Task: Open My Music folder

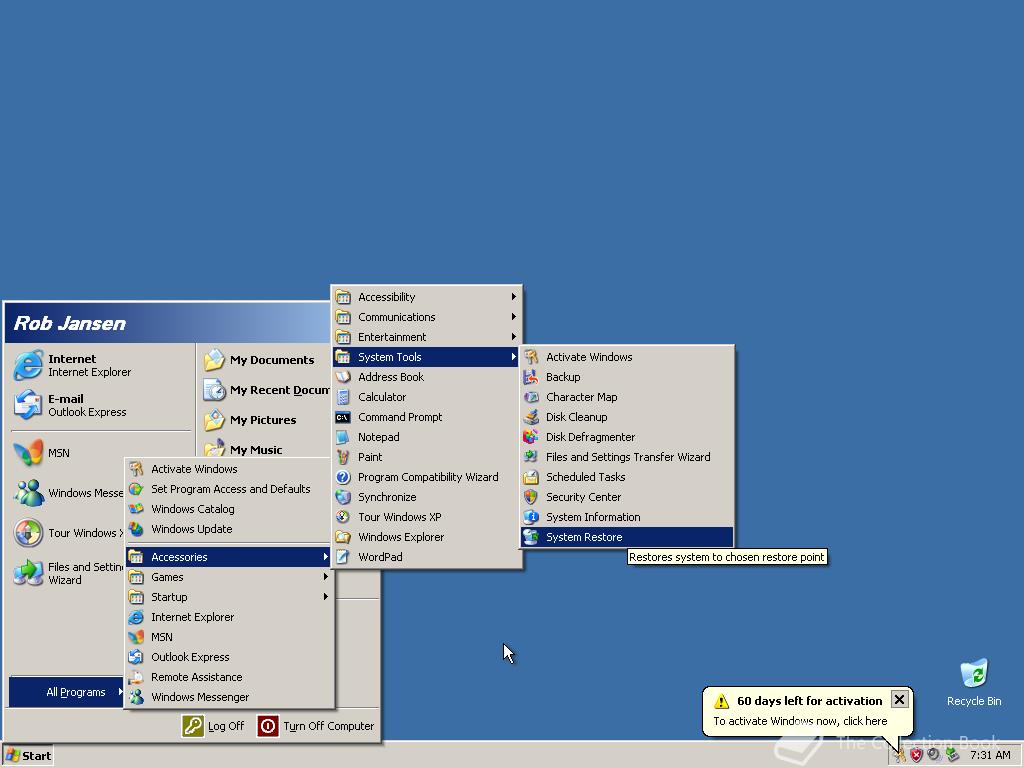Action: pyautogui.click(x=264, y=449)
